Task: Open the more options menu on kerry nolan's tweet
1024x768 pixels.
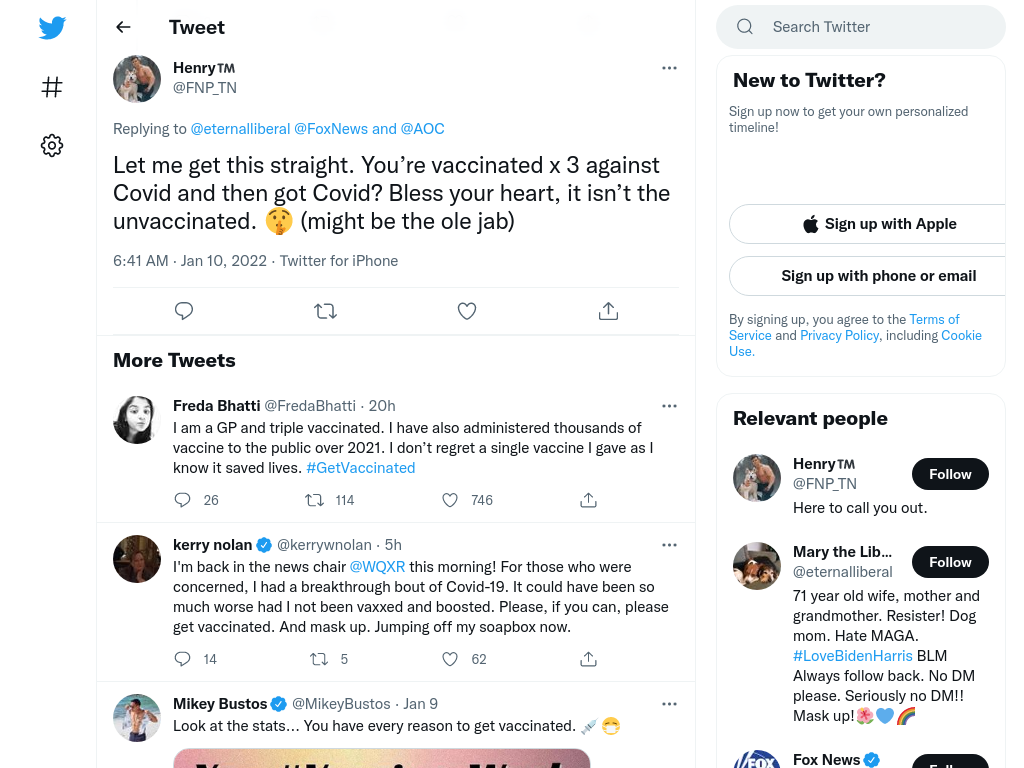Action: 669,545
